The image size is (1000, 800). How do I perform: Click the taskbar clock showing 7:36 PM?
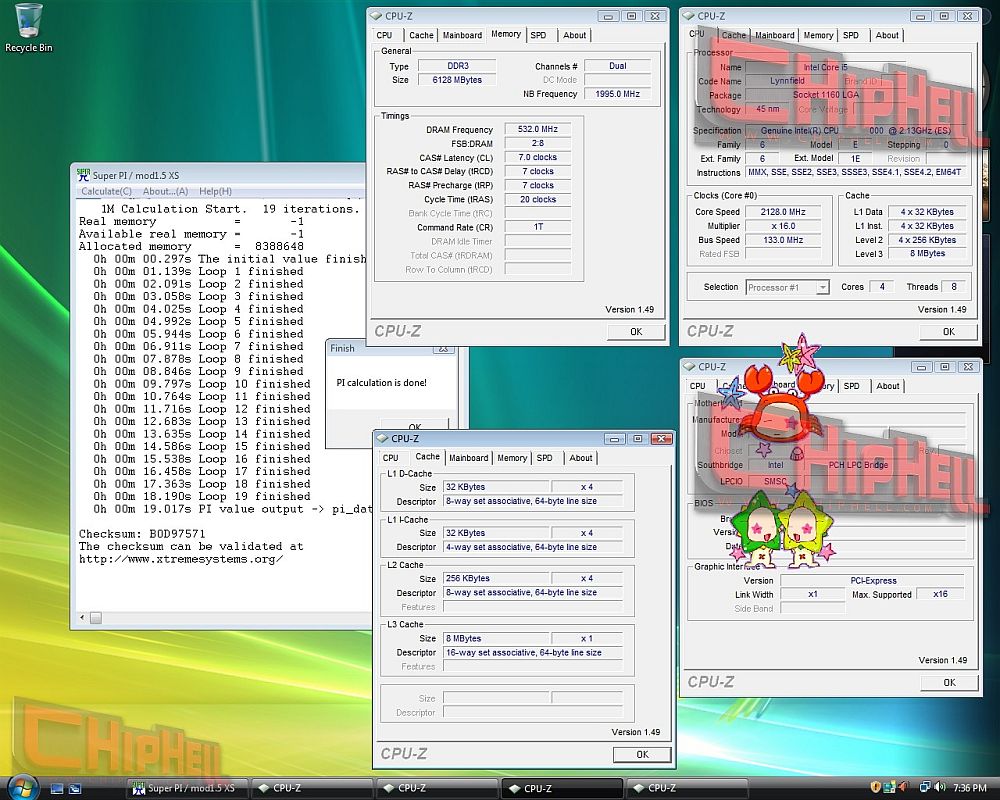[970, 788]
